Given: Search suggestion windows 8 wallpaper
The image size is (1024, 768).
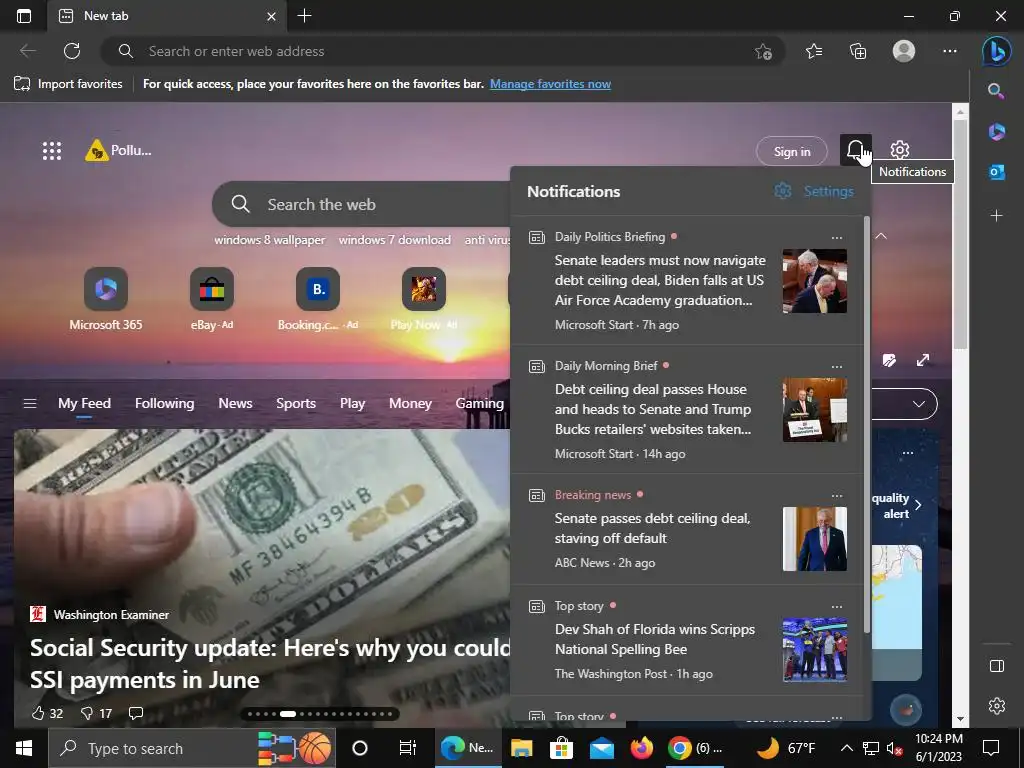Looking at the screenshot, I should pos(270,240).
